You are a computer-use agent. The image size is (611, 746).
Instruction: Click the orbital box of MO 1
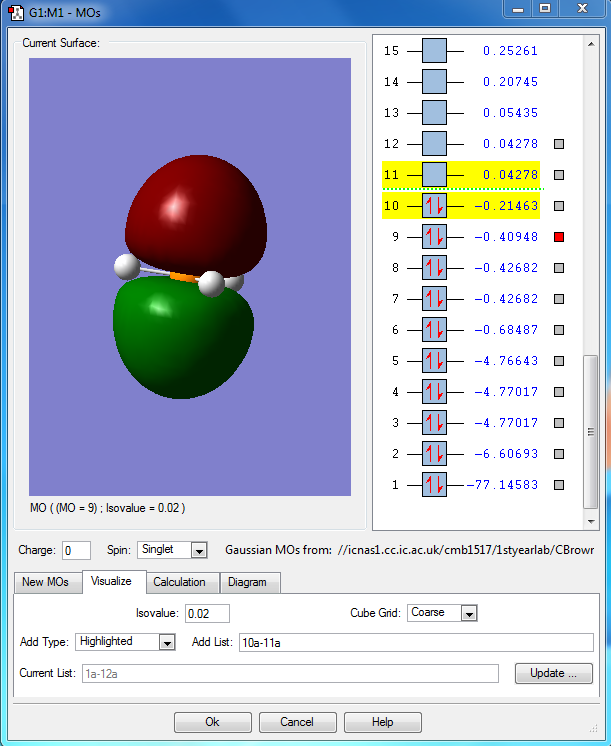(434, 485)
